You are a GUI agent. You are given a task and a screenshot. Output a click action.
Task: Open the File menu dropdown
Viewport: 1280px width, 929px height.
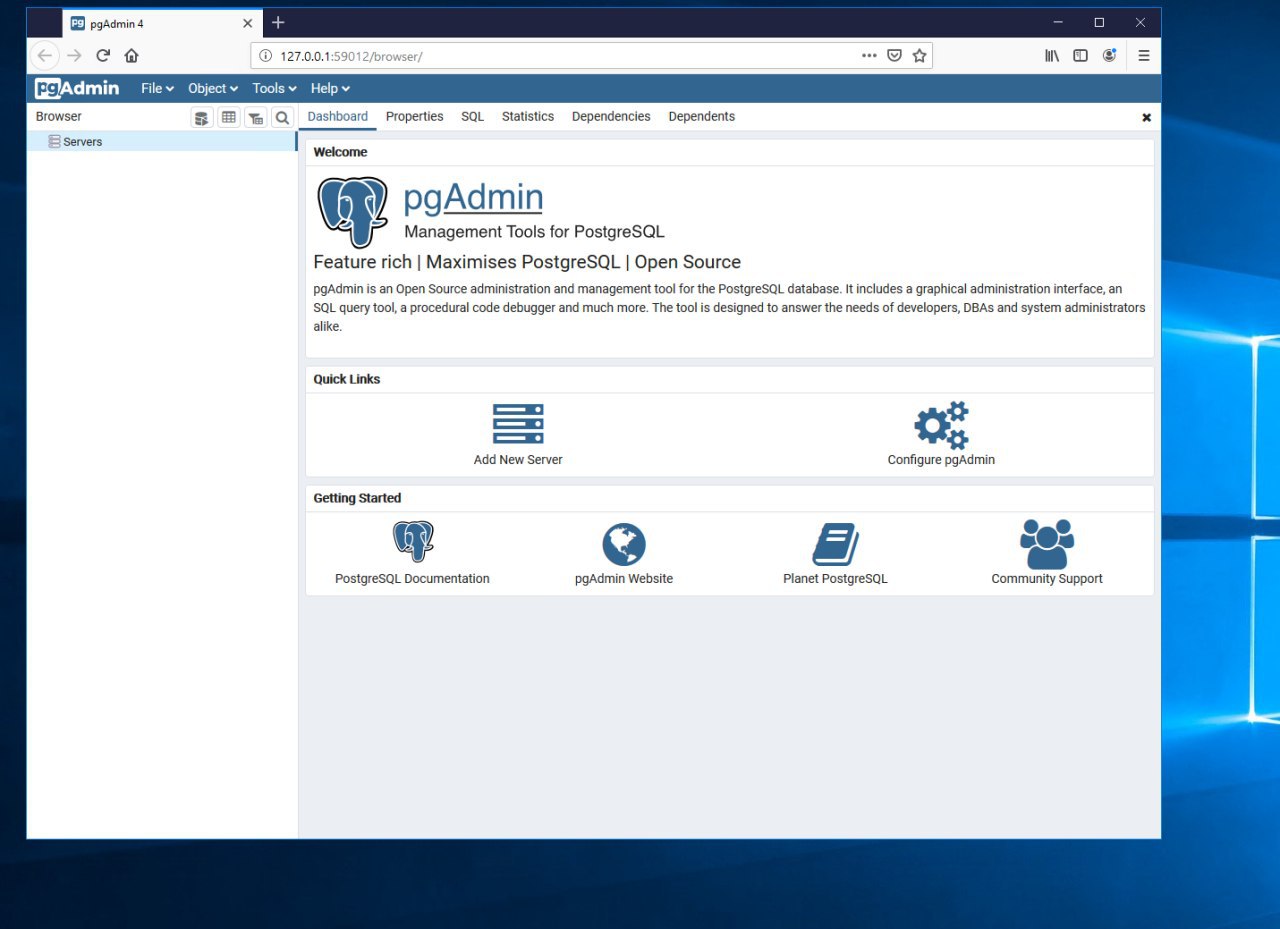click(158, 88)
